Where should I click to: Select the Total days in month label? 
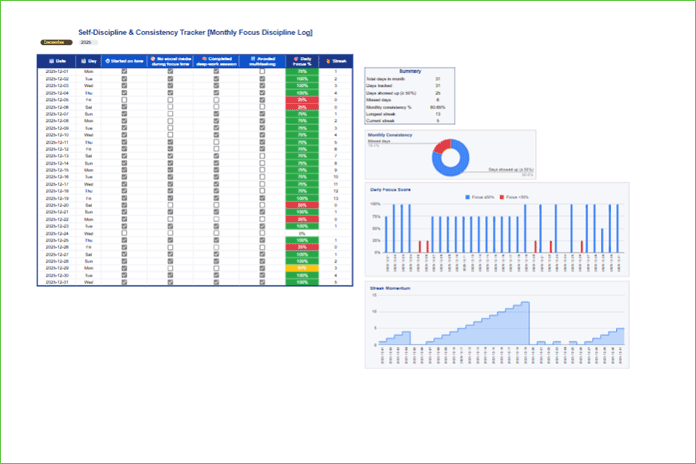click(385, 79)
